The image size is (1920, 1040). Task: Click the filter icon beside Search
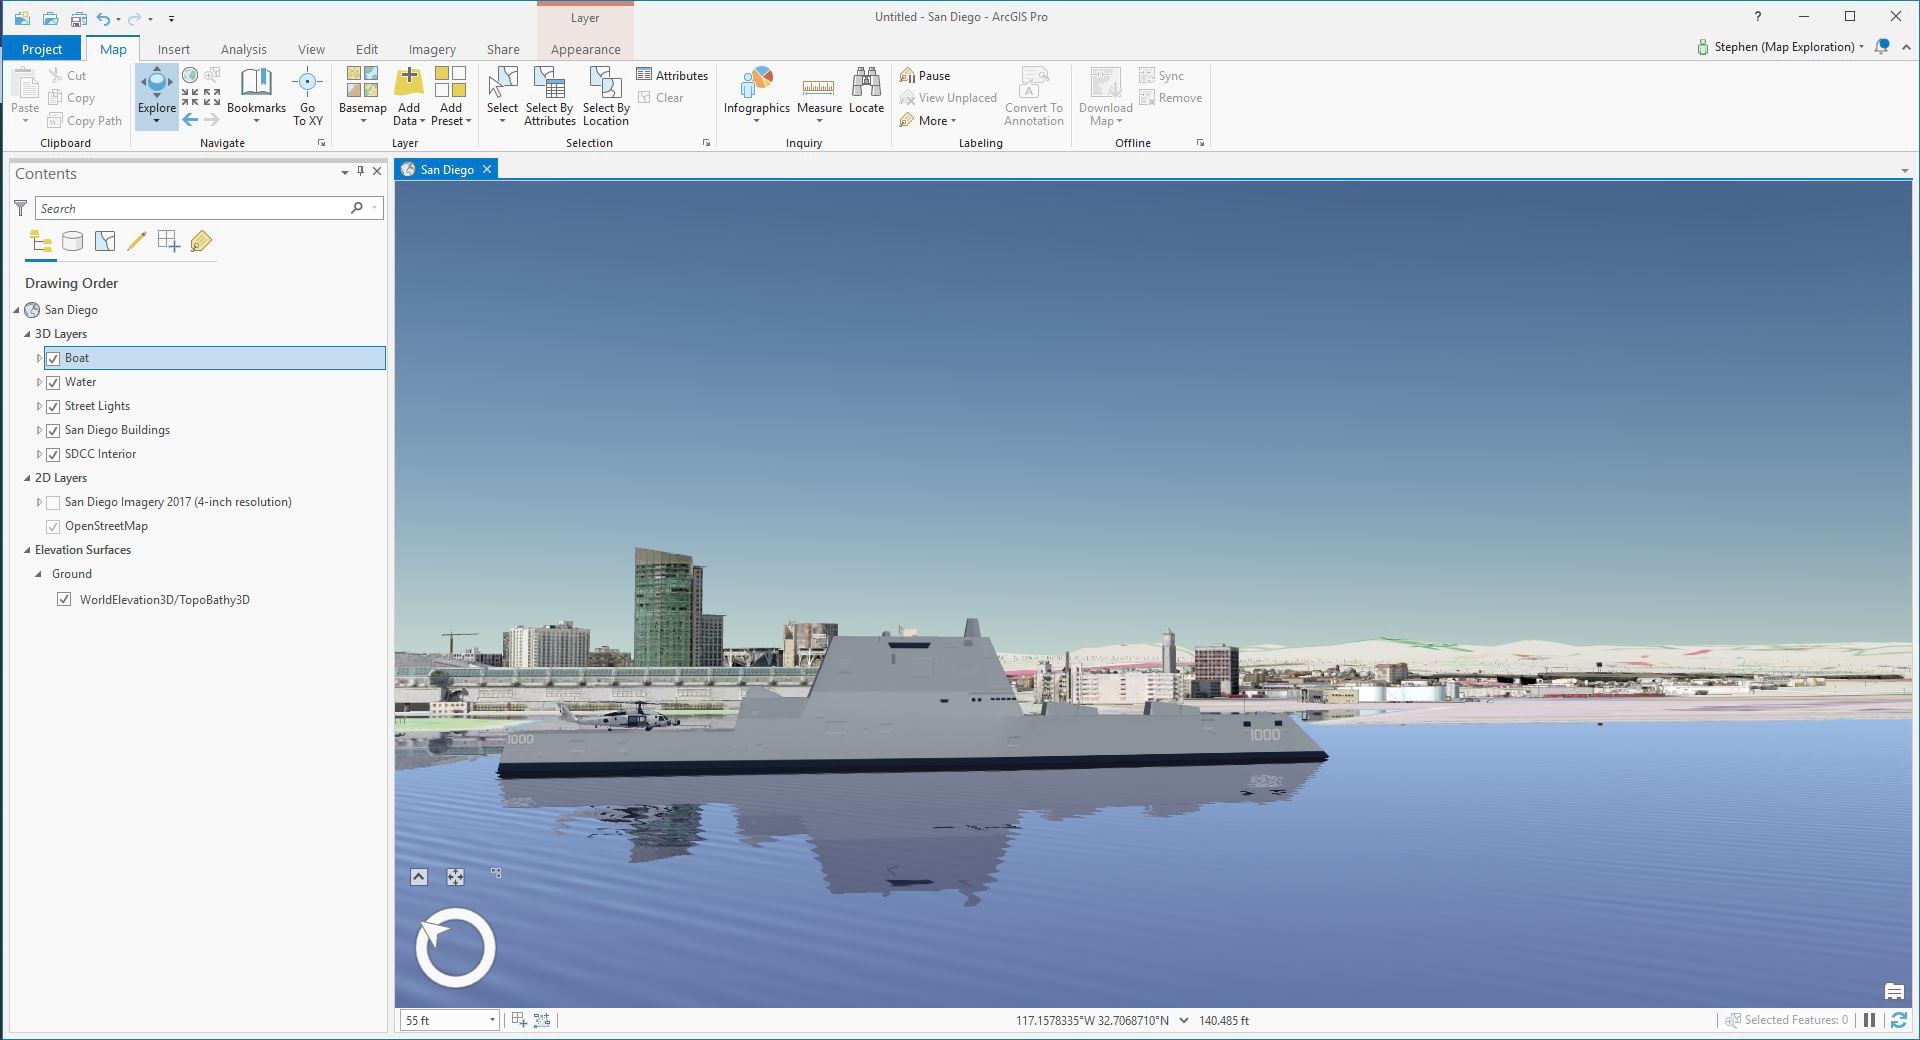click(x=20, y=208)
